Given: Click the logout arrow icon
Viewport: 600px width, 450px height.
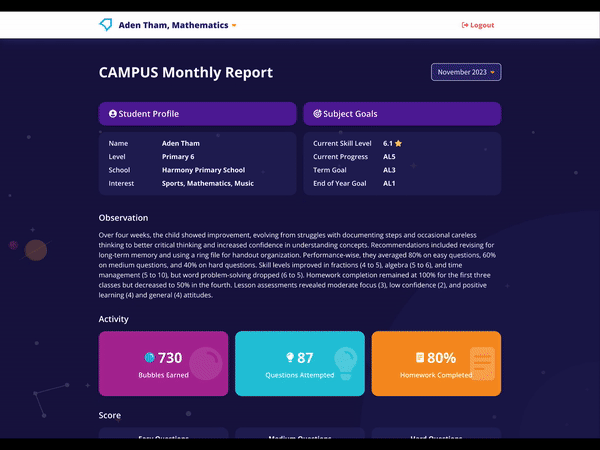Looking at the screenshot, I should (465, 25).
